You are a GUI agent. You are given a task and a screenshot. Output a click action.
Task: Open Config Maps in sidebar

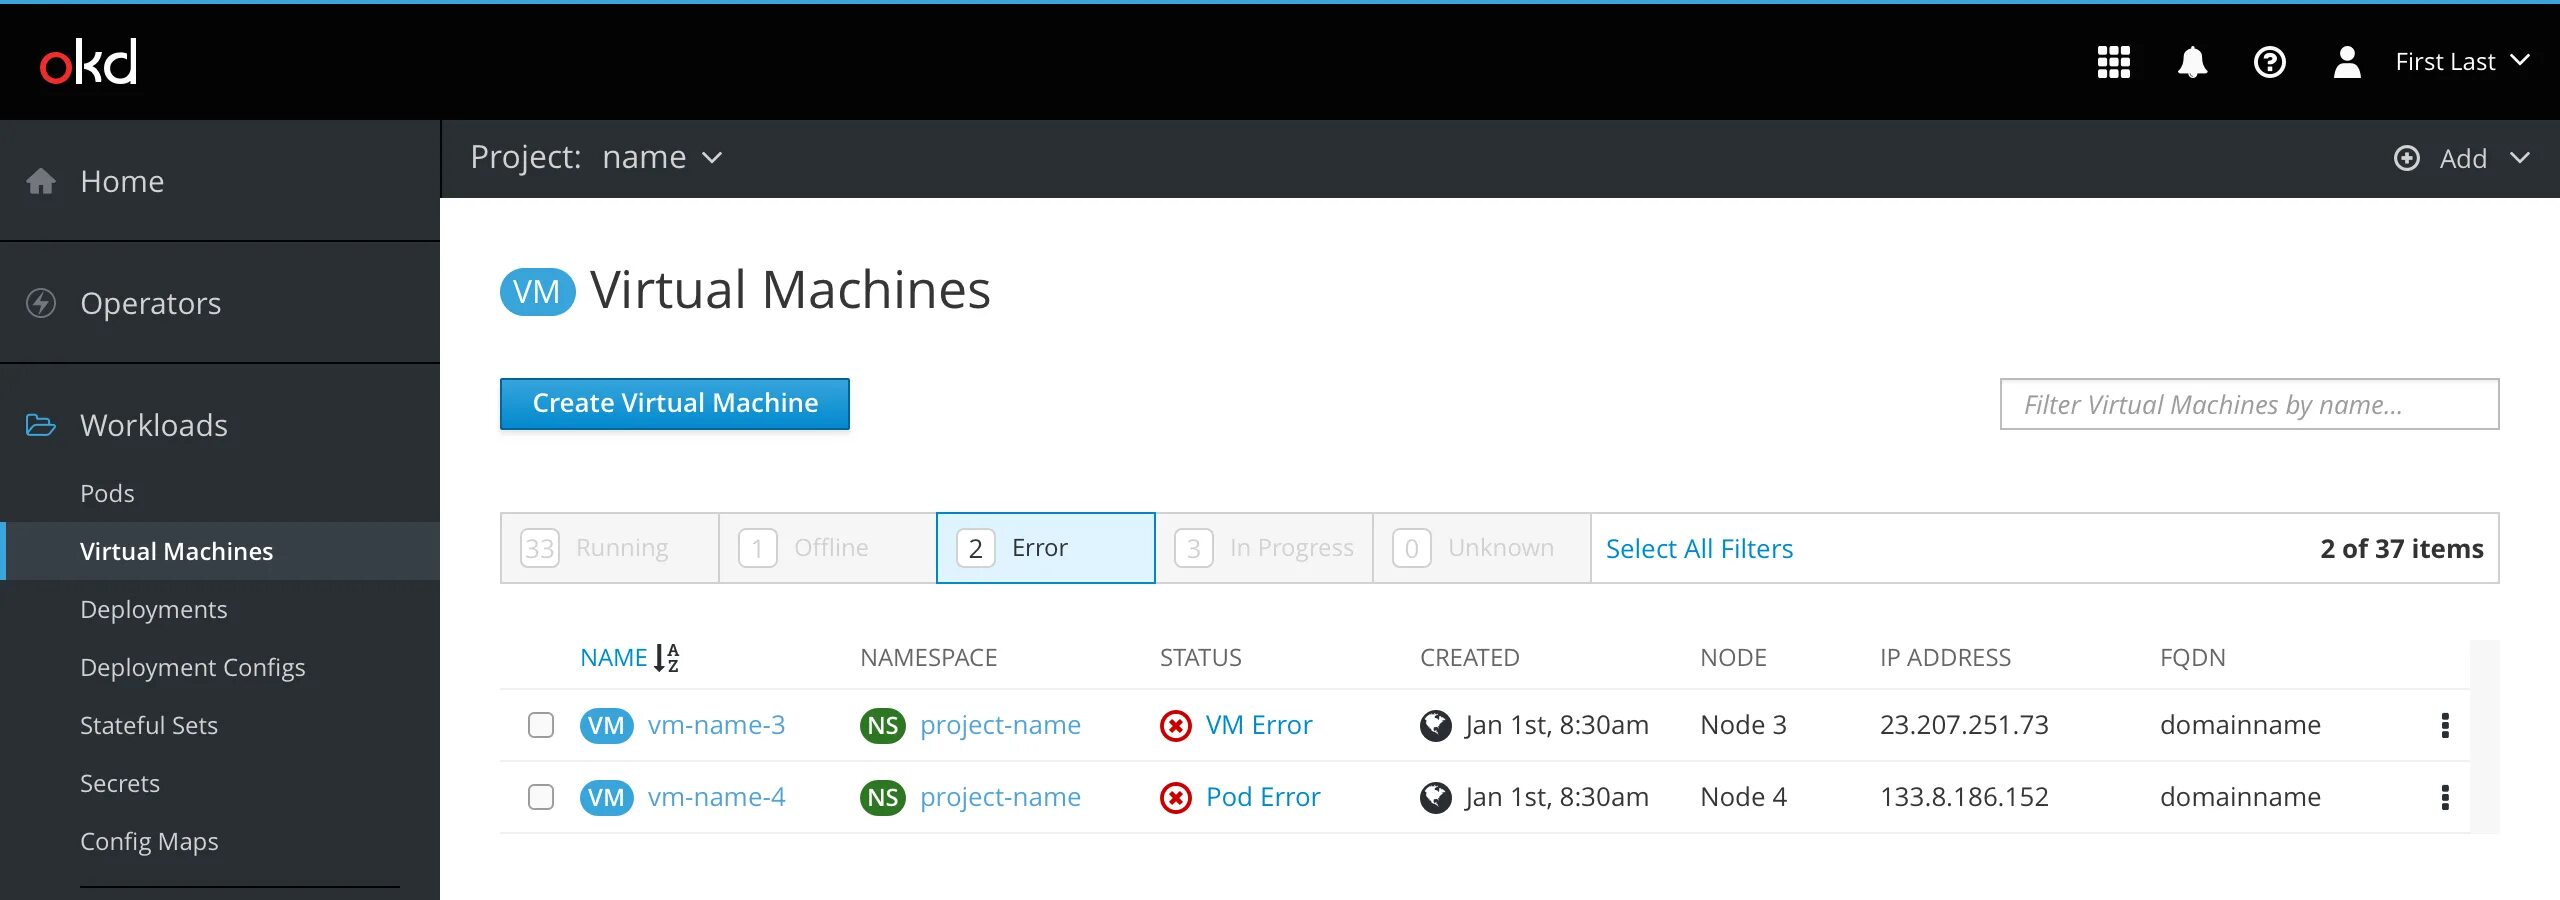tap(149, 841)
